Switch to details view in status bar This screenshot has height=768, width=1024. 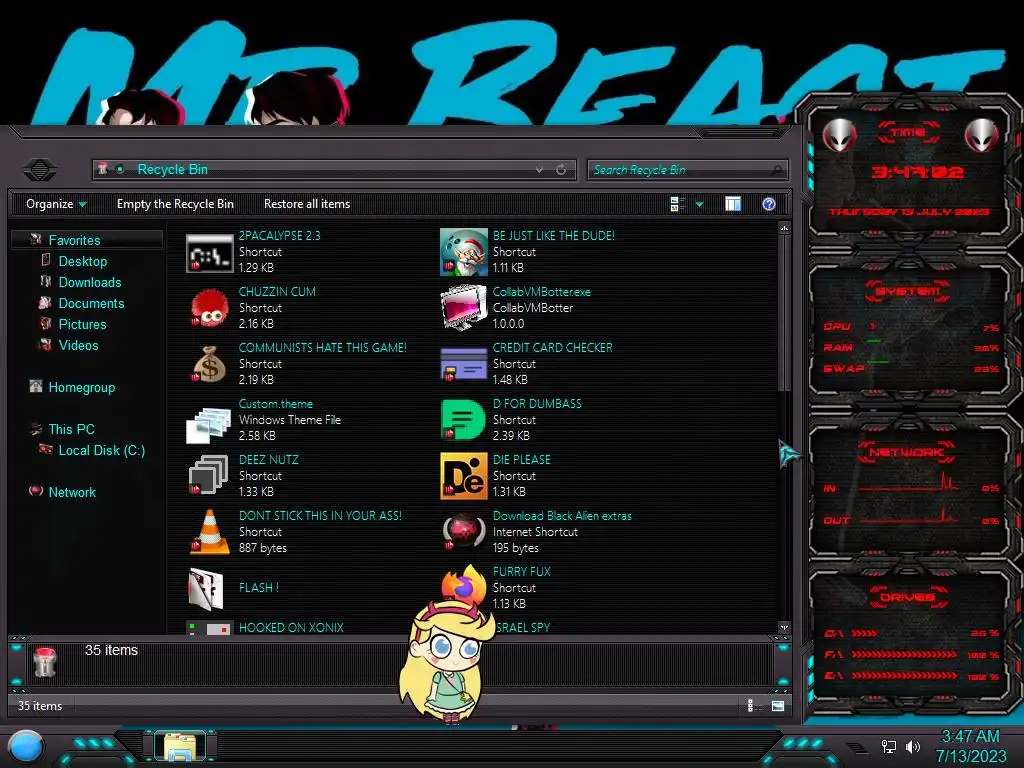click(753, 706)
